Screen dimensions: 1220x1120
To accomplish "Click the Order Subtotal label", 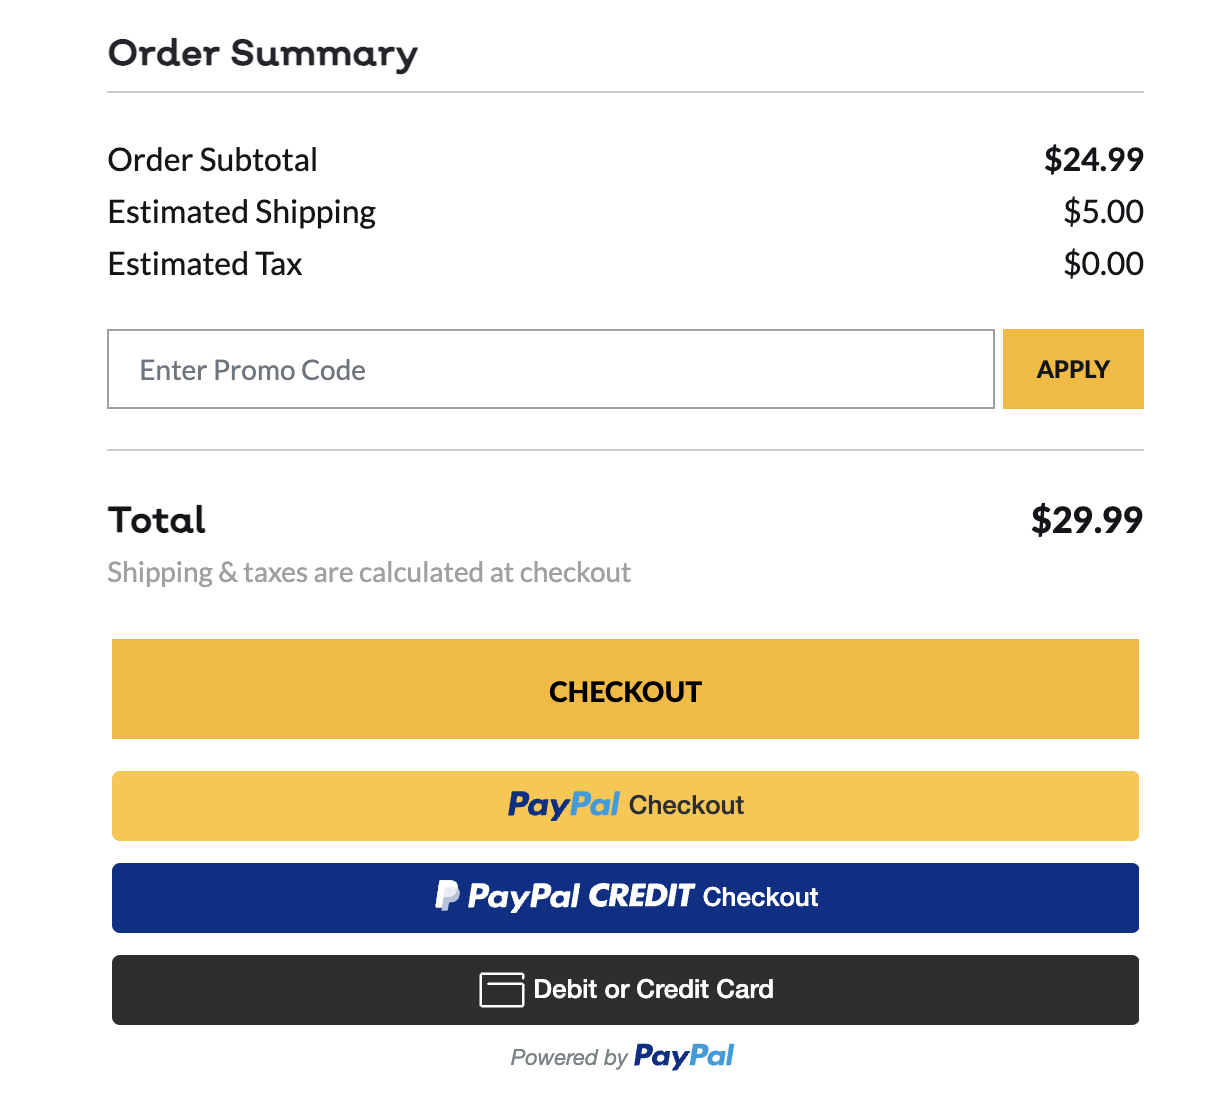I will [x=213, y=160].
